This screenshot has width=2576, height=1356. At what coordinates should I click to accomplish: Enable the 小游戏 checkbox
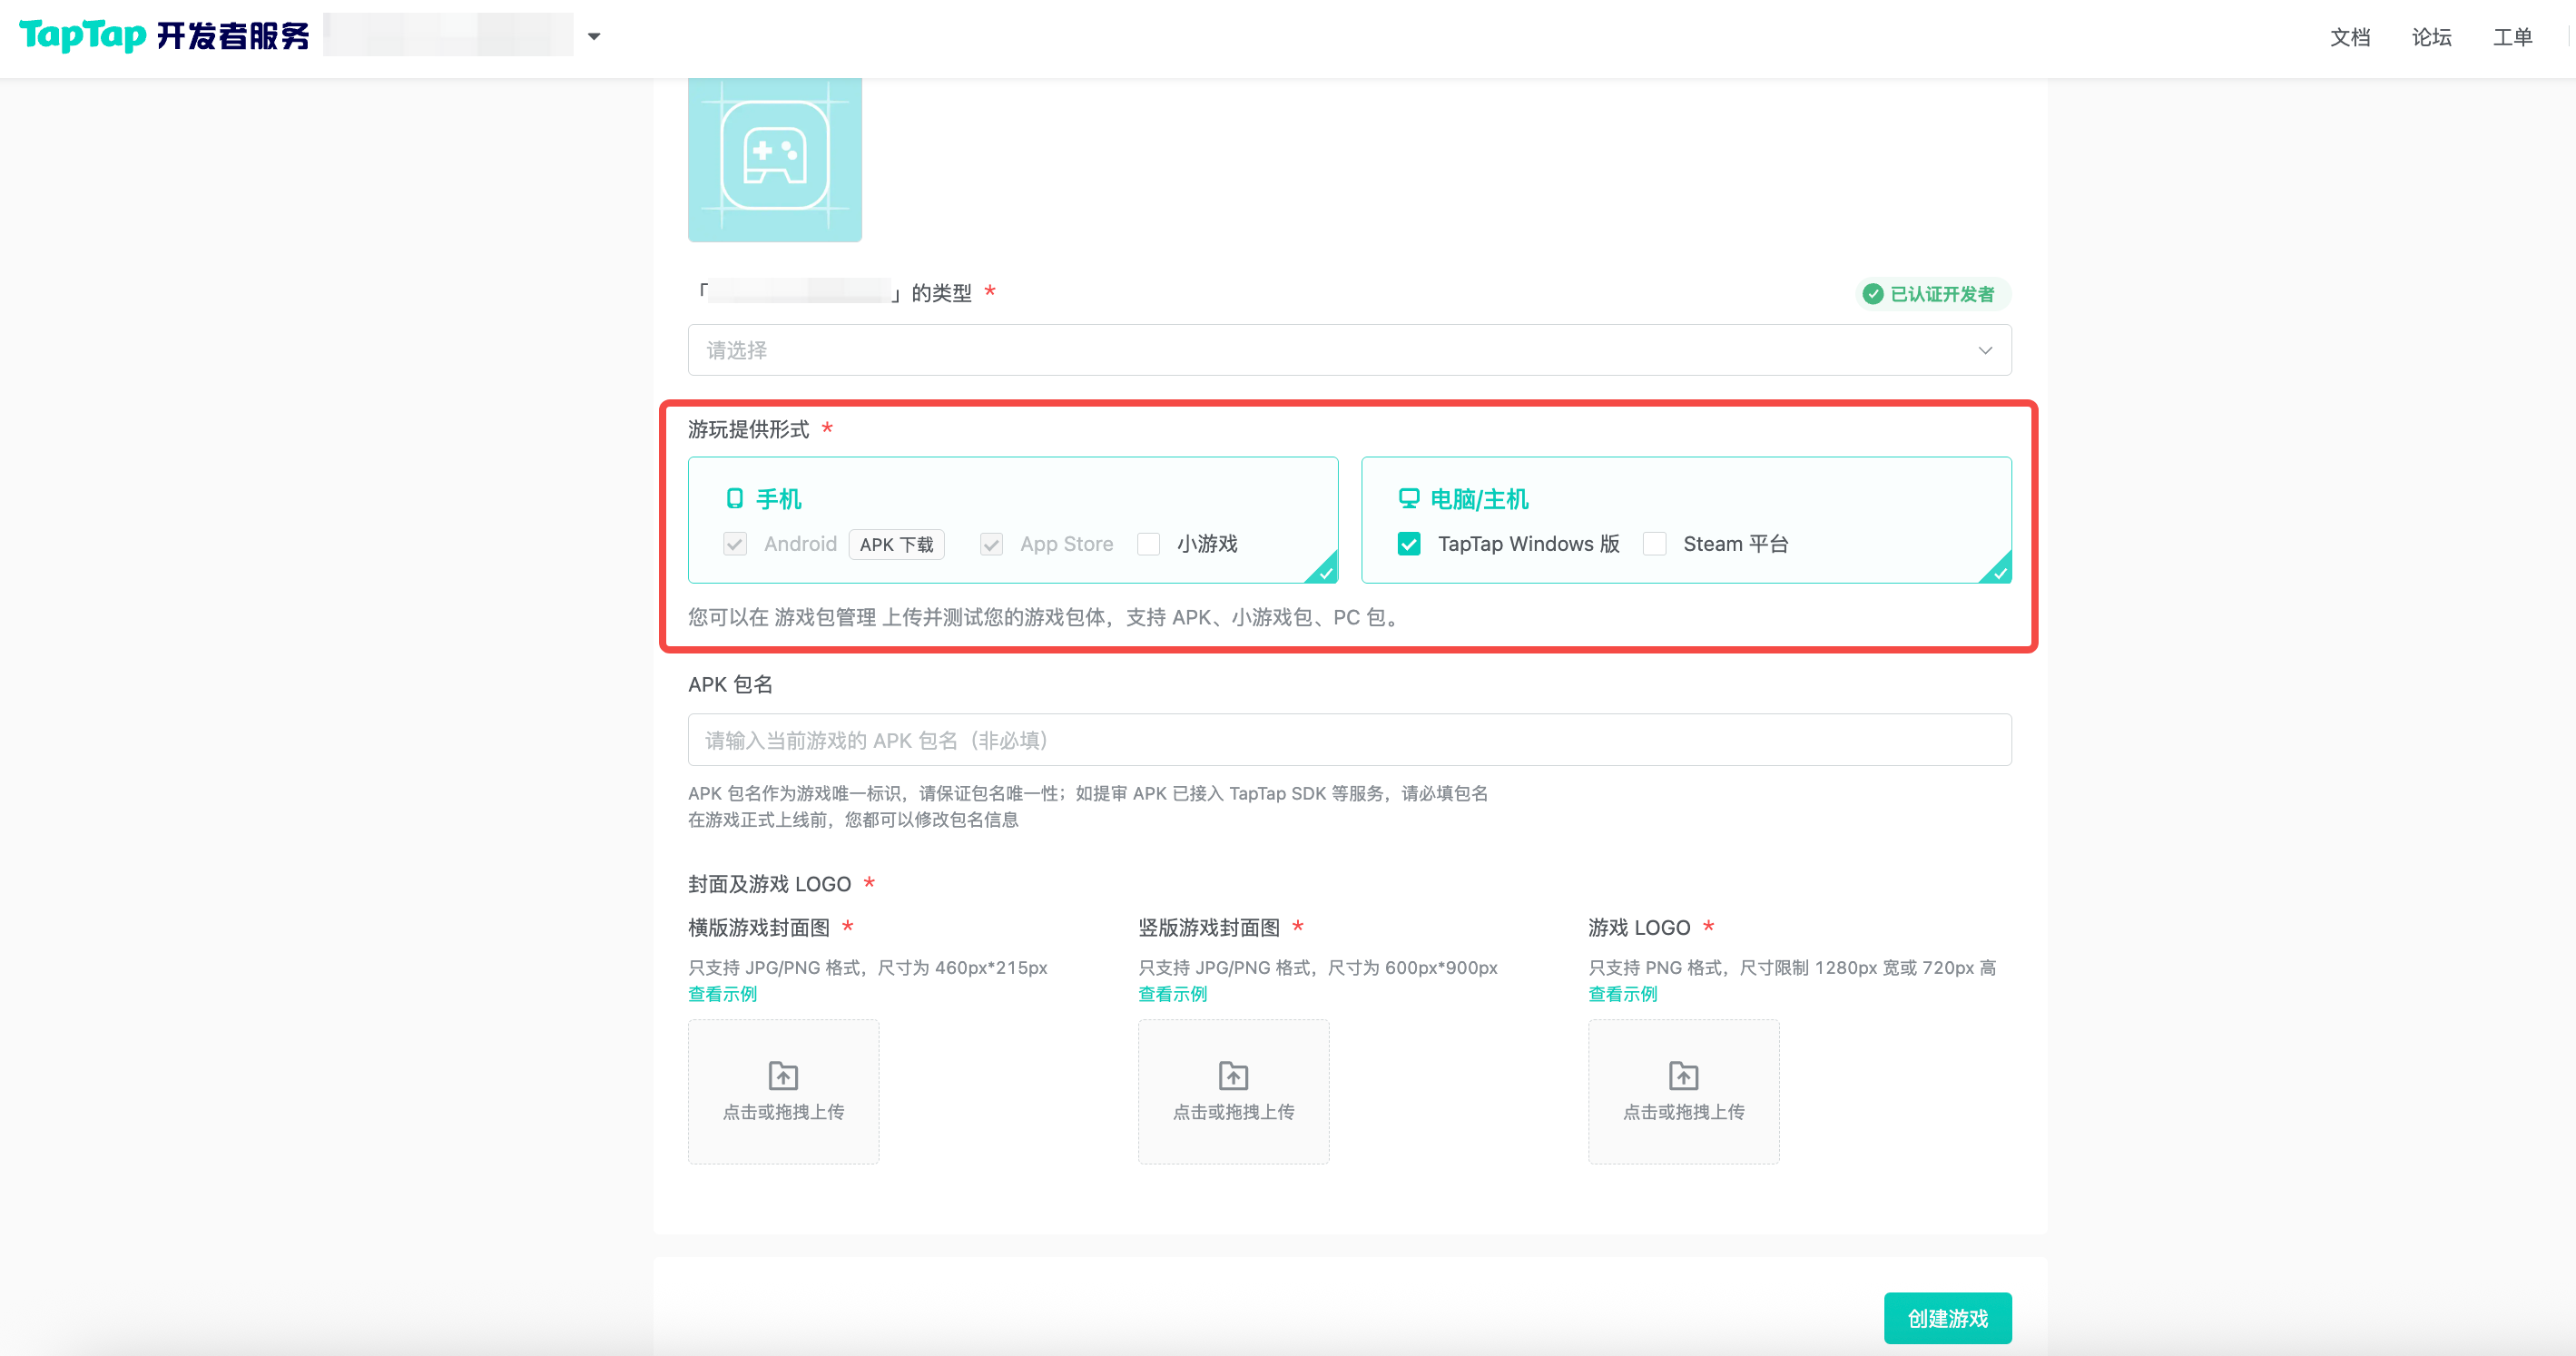(x=1149, y=544)
